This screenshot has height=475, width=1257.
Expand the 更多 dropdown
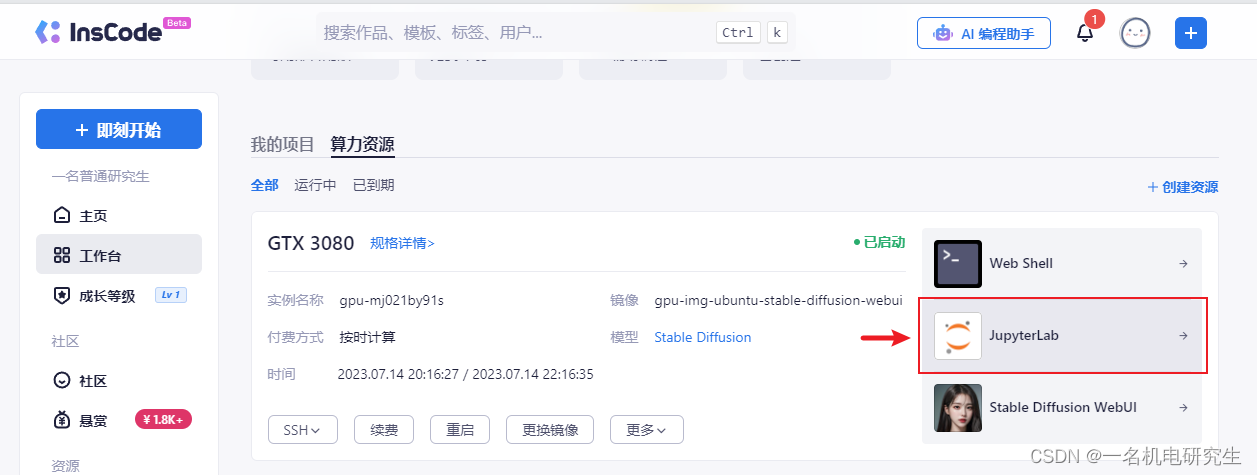point(647,430)
